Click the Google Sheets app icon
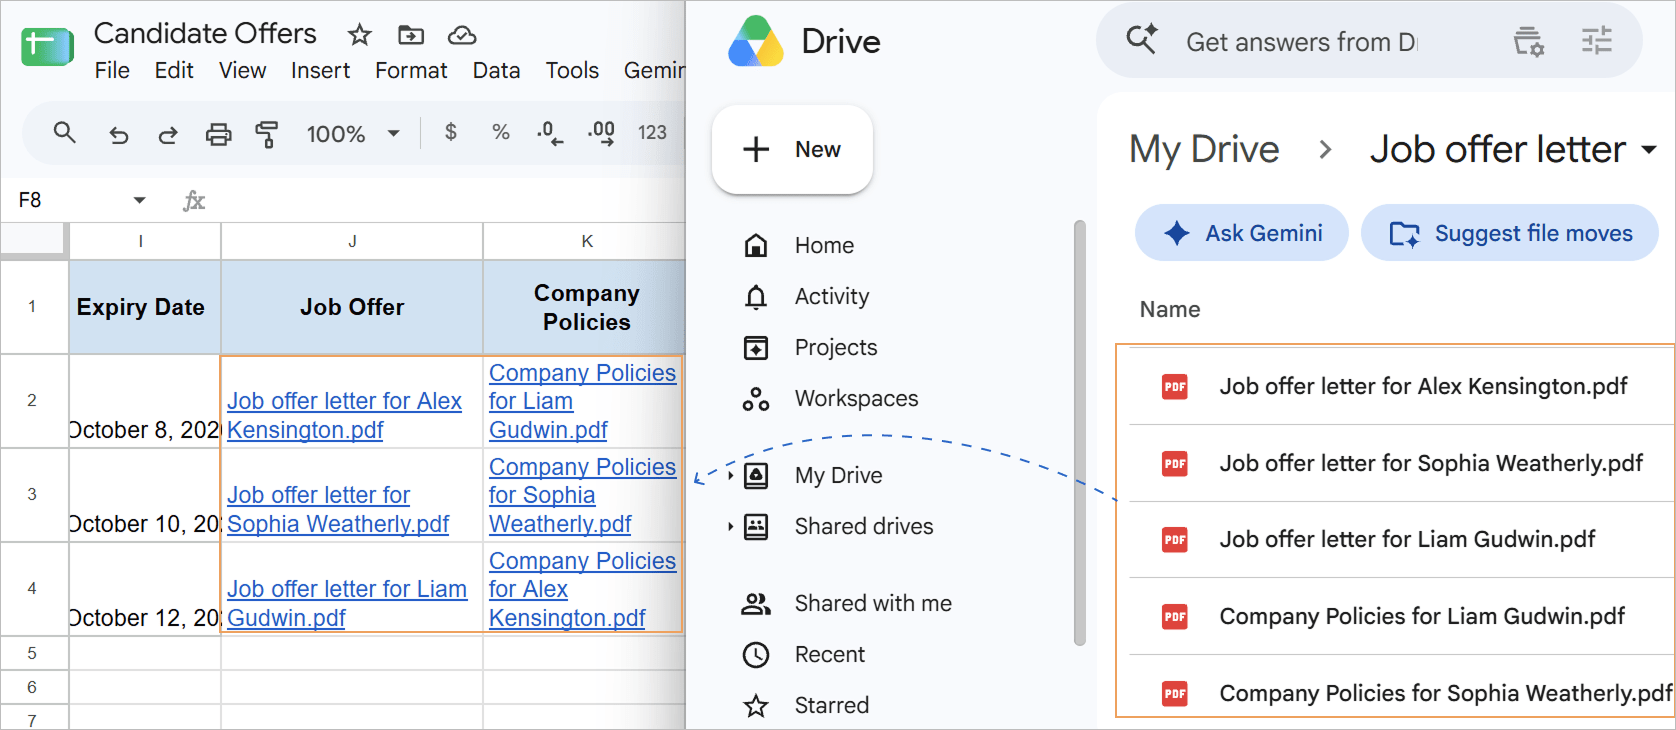 [47, 46]
